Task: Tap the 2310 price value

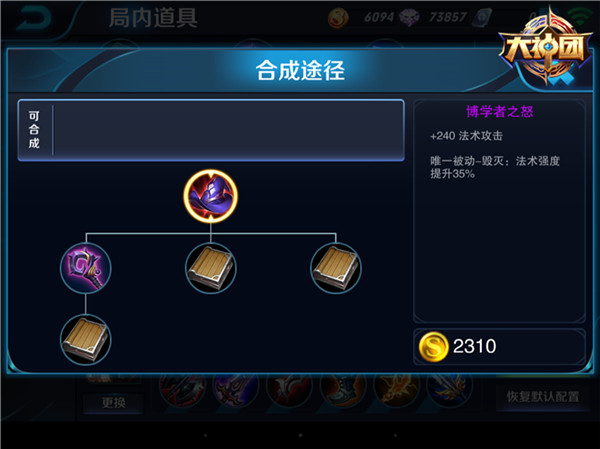Action: [474, 346]
